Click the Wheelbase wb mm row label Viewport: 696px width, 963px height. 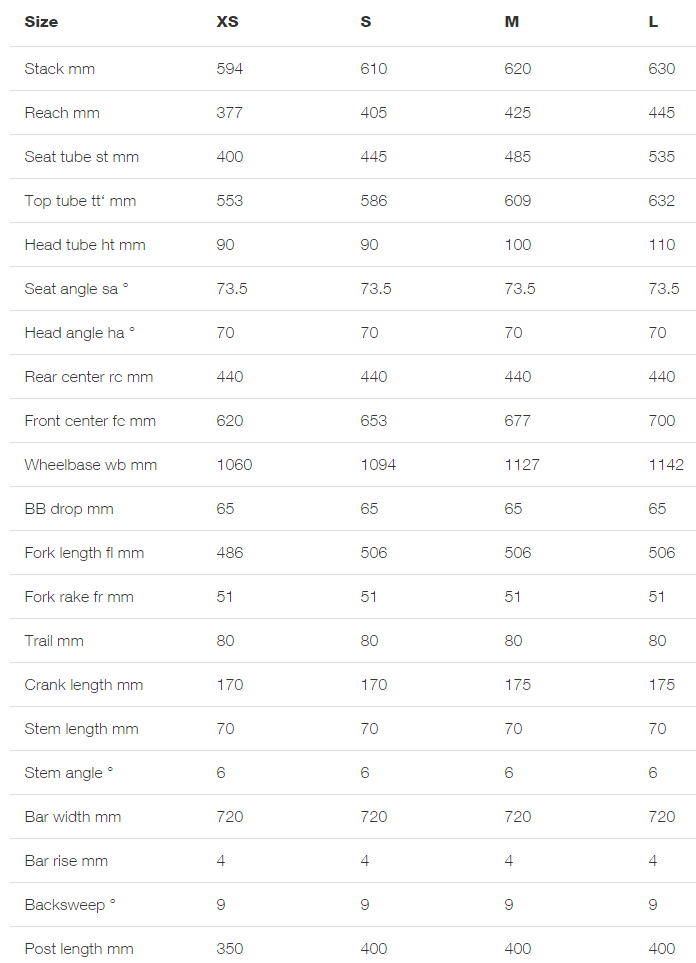91,465
